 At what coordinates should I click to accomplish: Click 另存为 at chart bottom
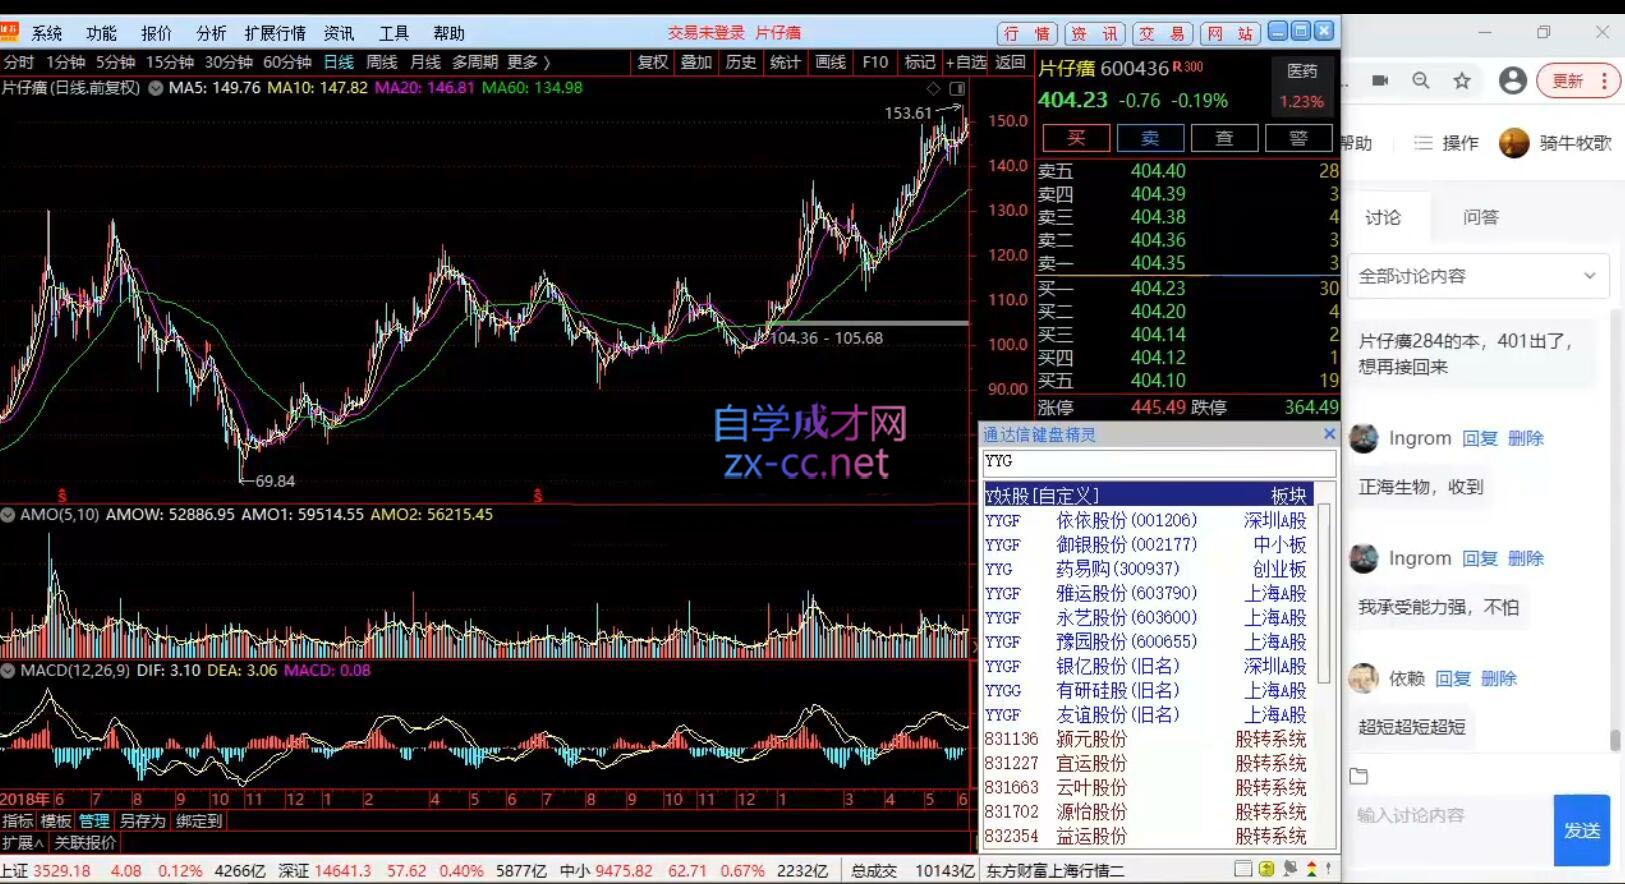[x=142, y=821]
